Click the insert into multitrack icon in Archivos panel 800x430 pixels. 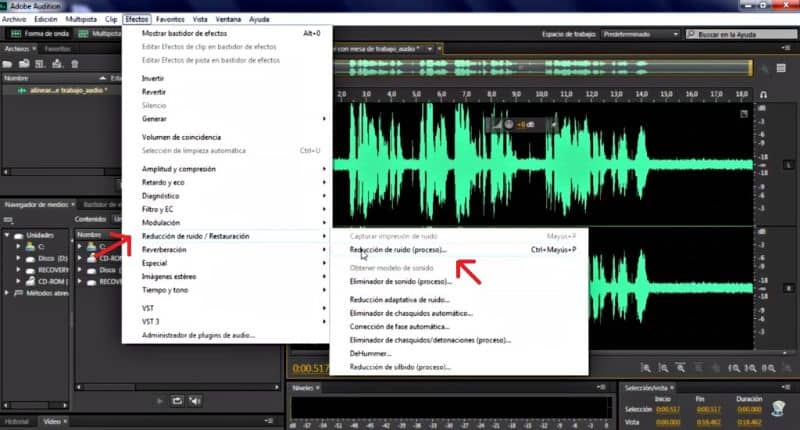tap(57, 64)
